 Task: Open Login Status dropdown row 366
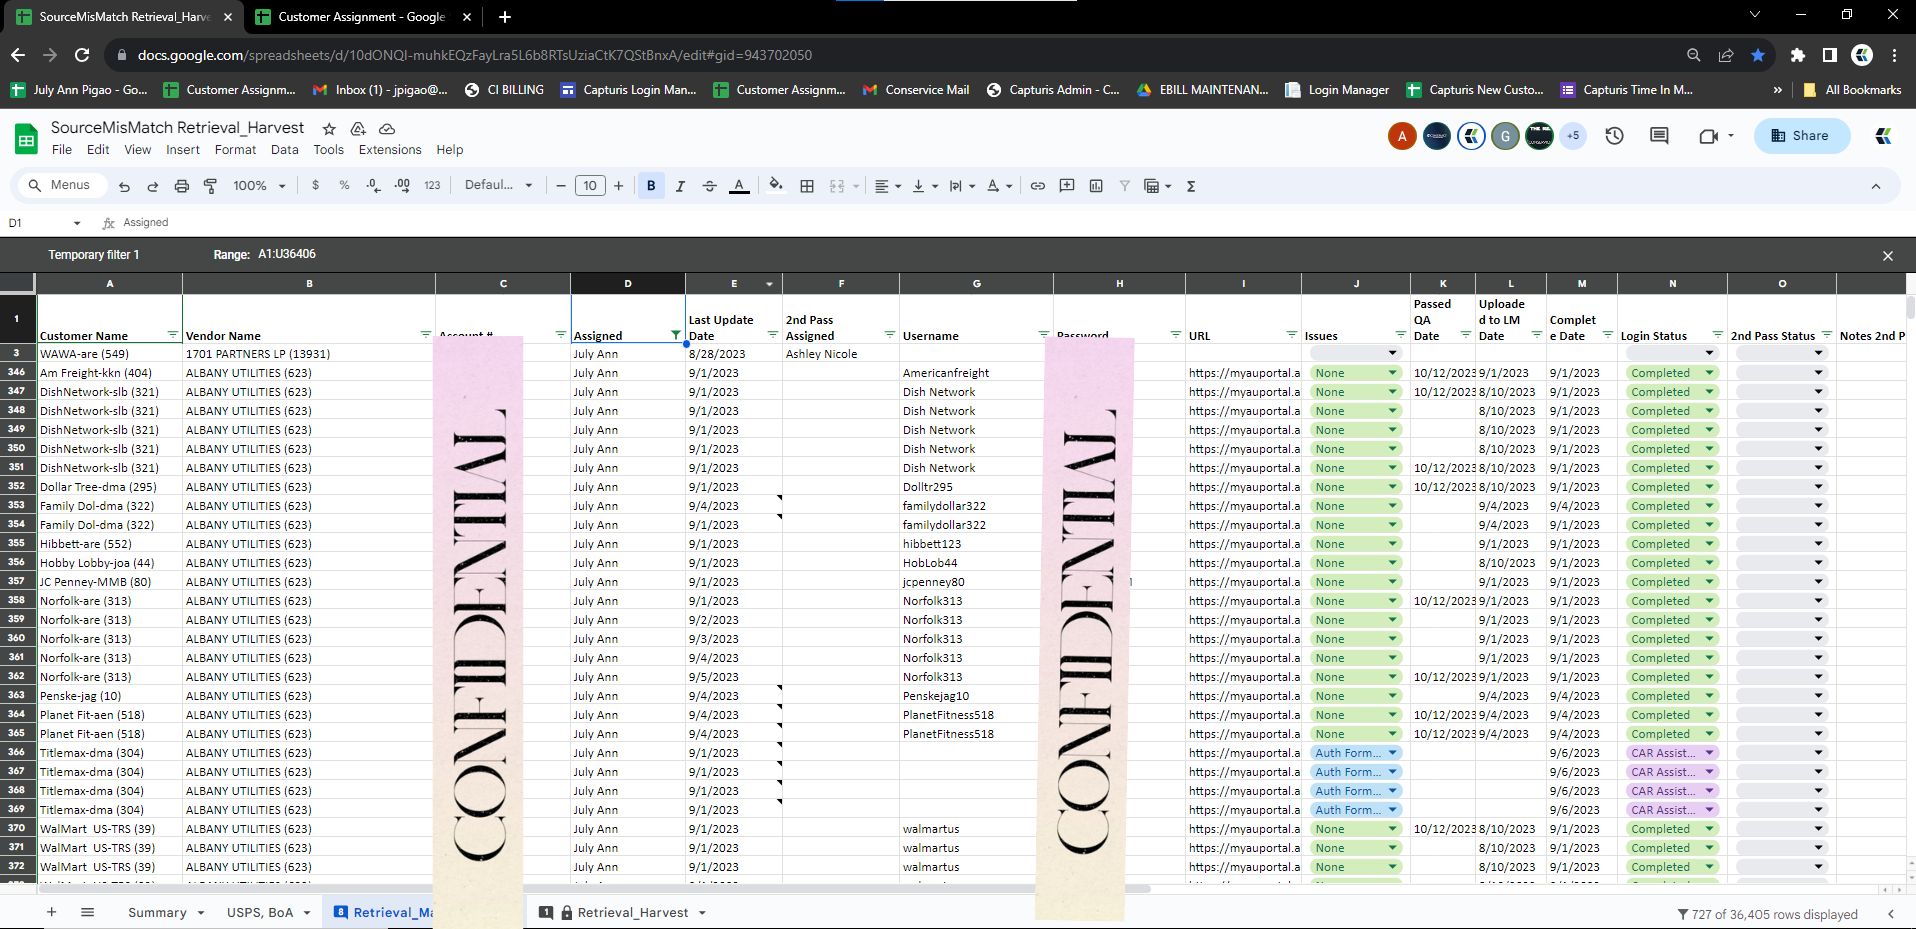point(1709,753)
